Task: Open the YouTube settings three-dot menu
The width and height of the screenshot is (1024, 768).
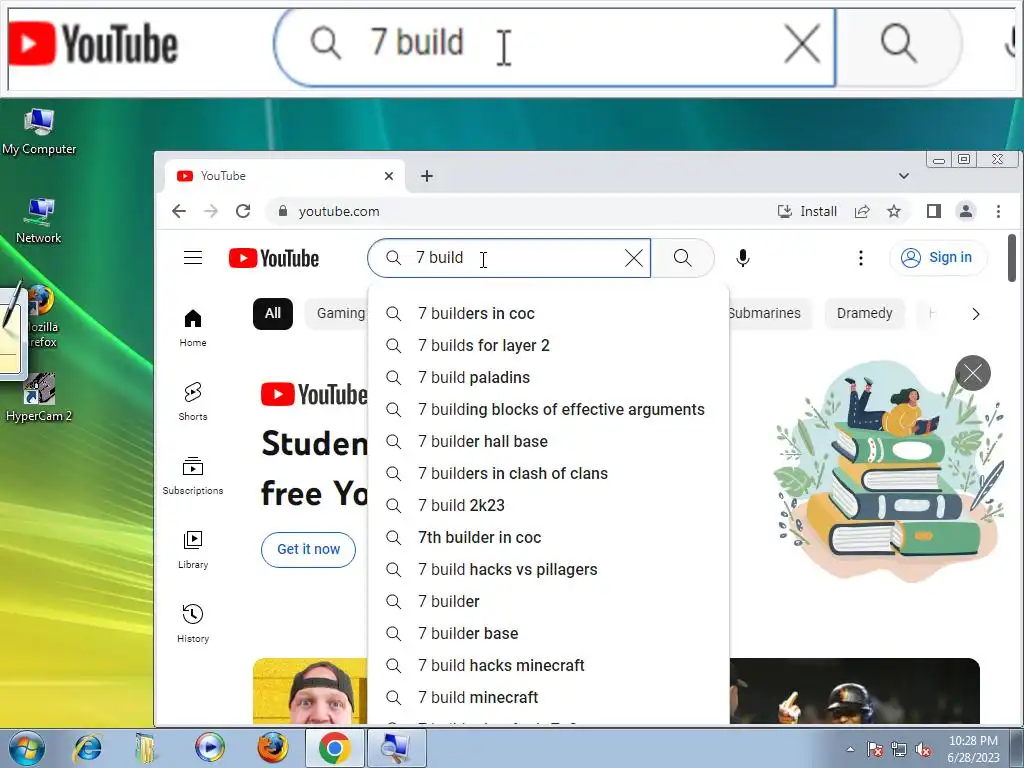Action: pos(861,258)
